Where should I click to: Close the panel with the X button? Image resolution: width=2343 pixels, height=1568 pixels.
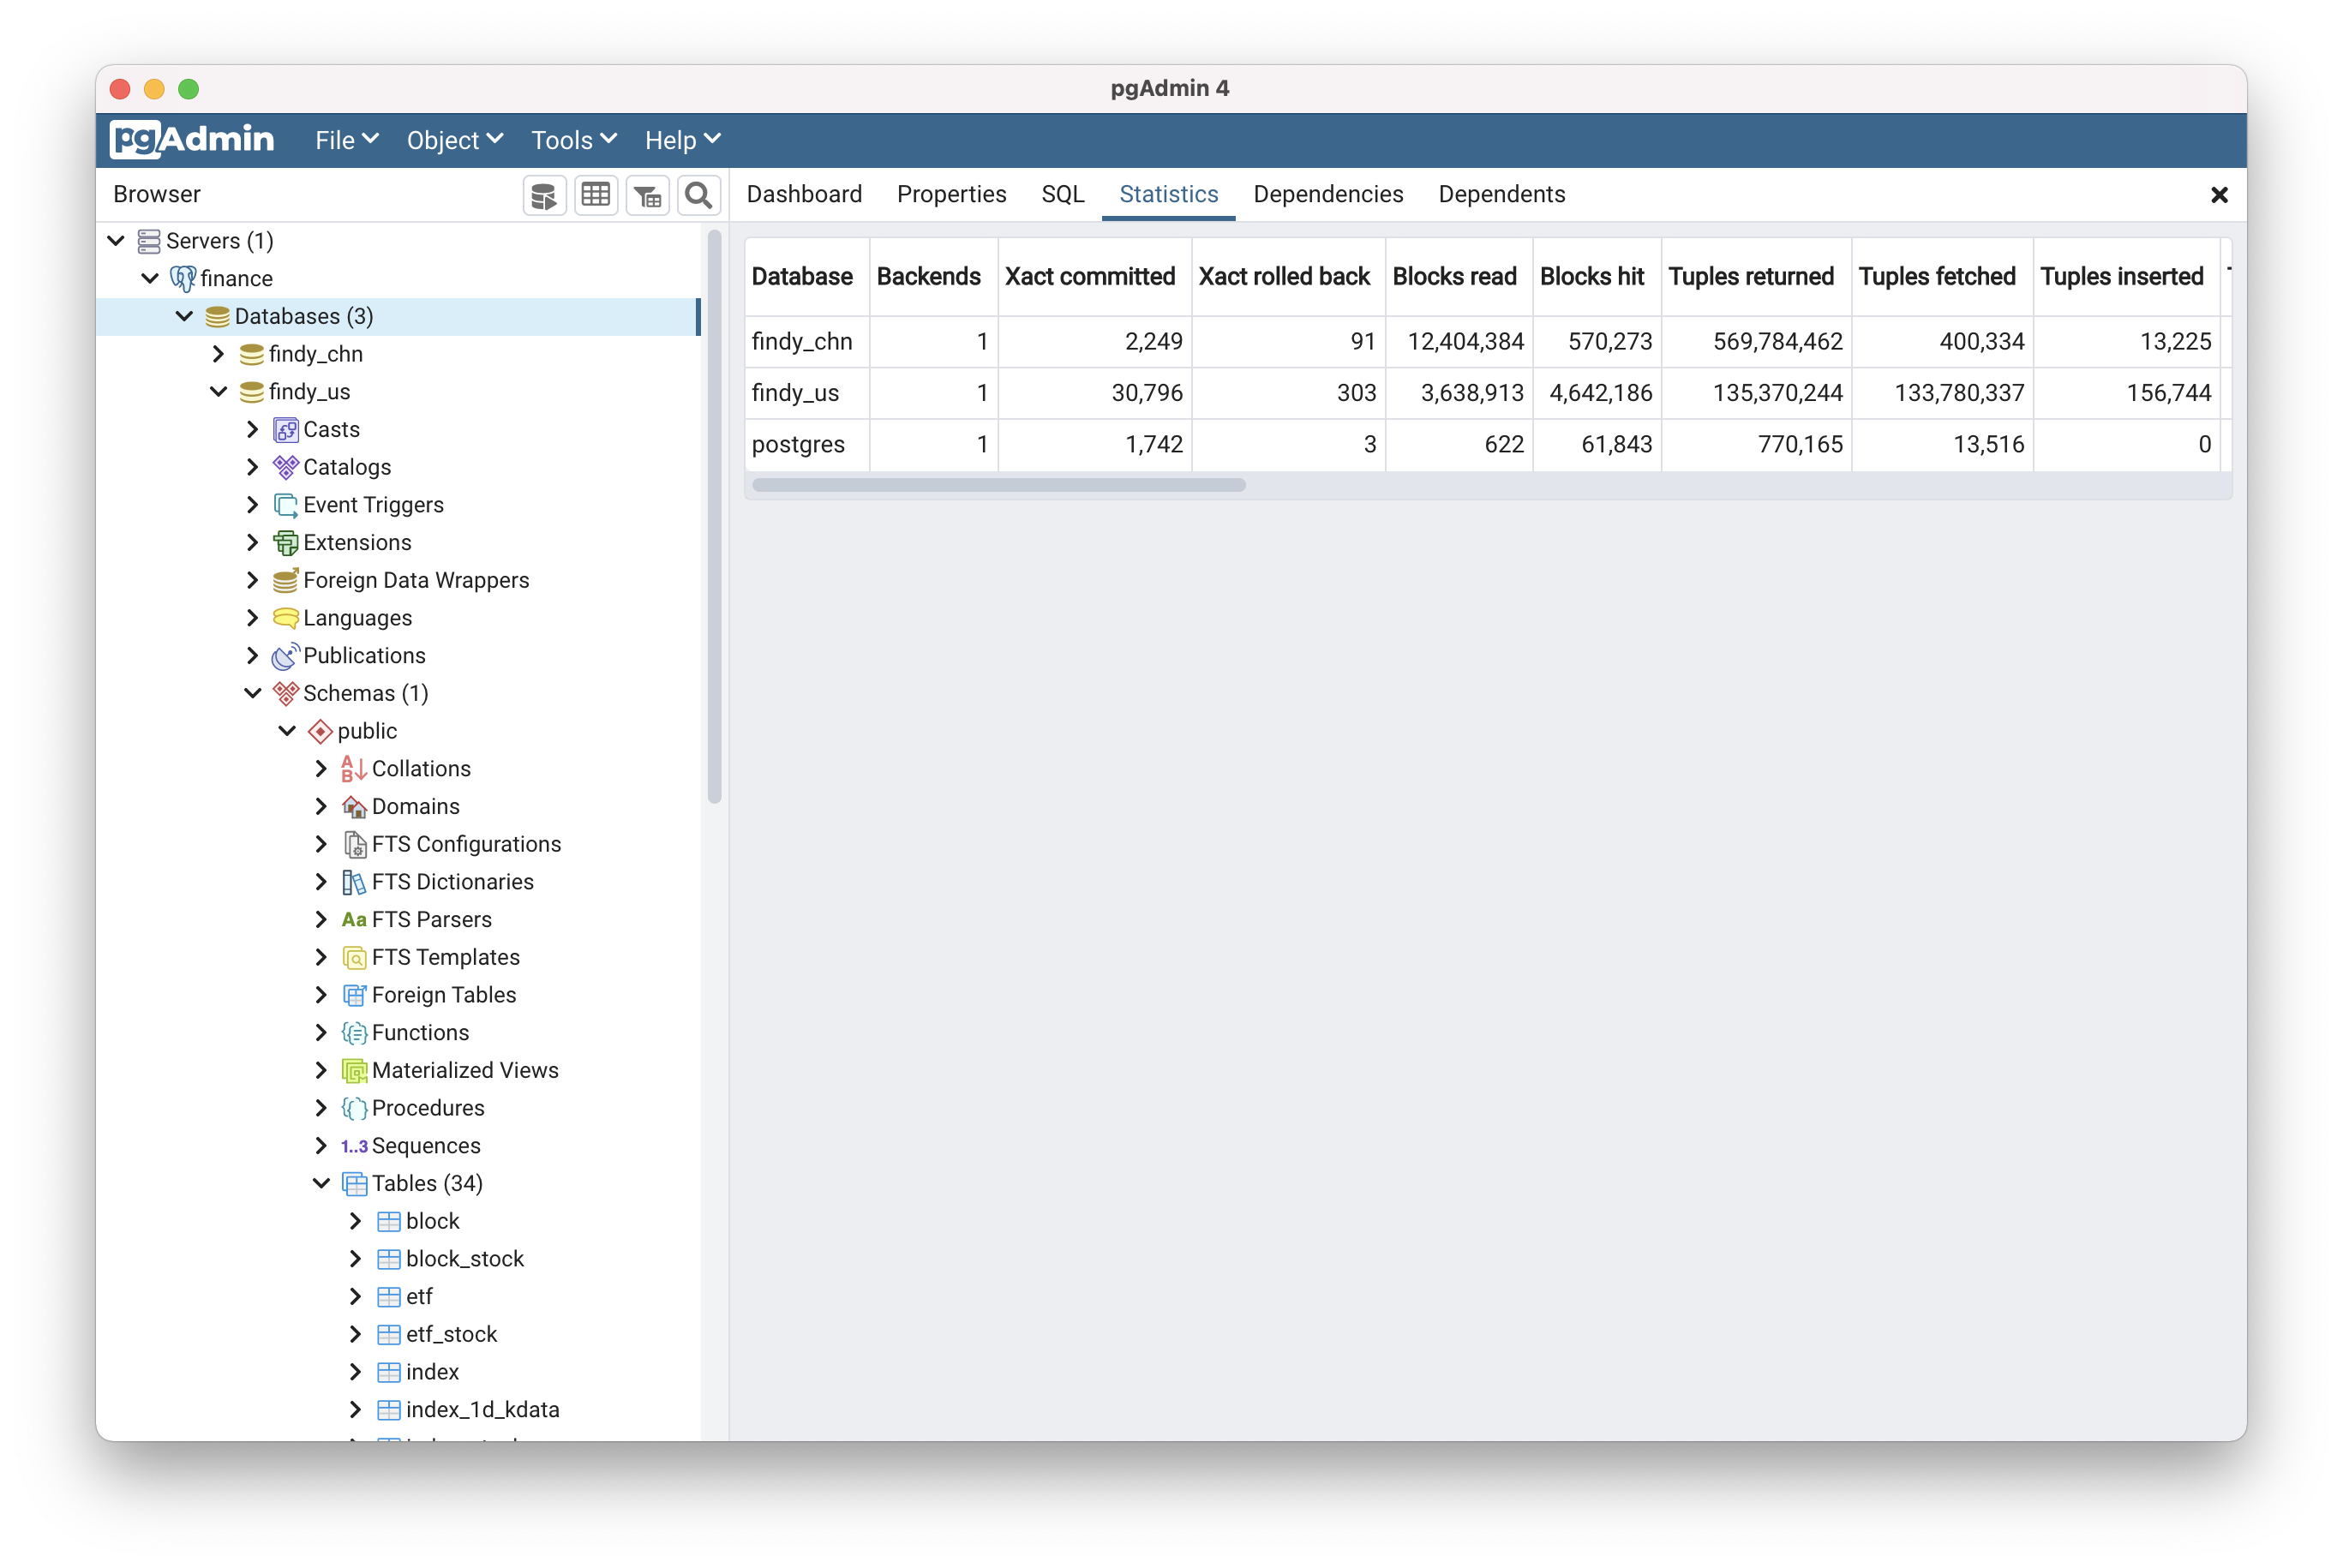point(2218,195)
